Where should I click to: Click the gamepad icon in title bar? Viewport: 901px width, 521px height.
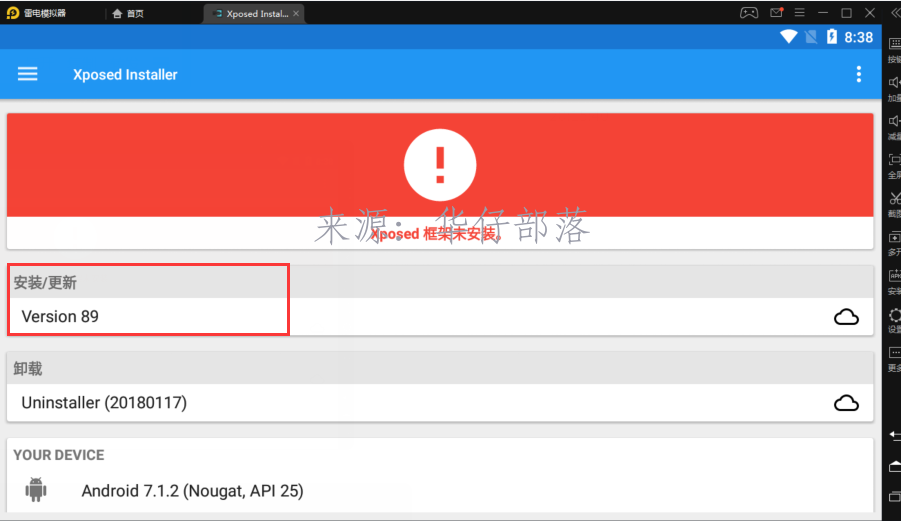click(748, 13)
